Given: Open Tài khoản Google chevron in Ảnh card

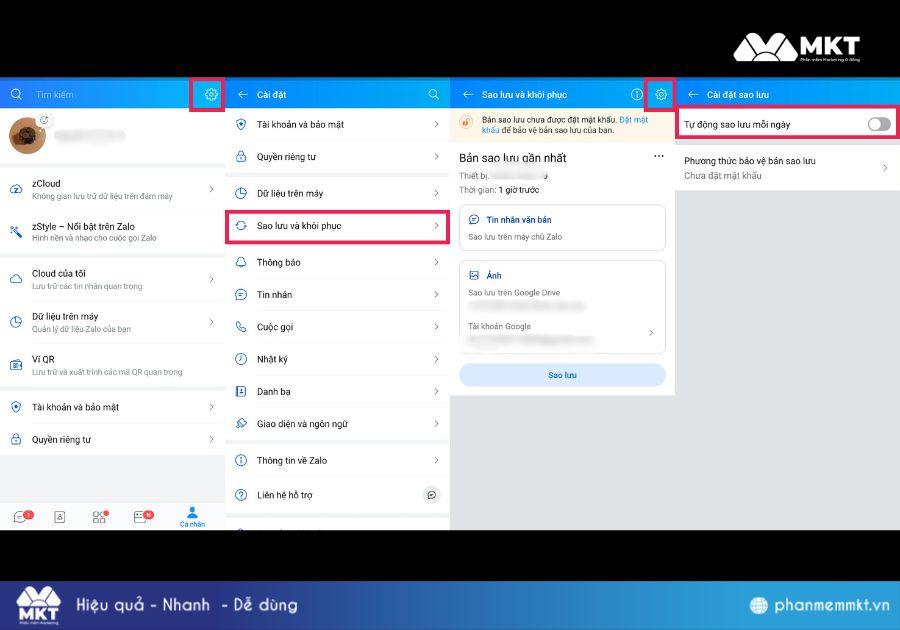Looking at the screenshot, I should [x=651, y=333].
